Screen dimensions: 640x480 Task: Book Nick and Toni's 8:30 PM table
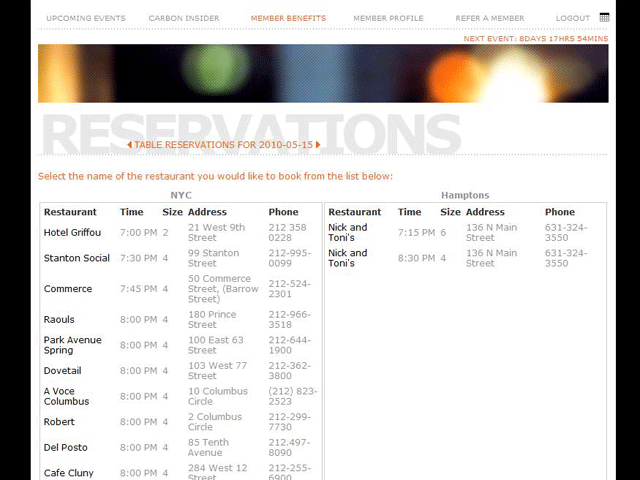(x=348, y=258)
